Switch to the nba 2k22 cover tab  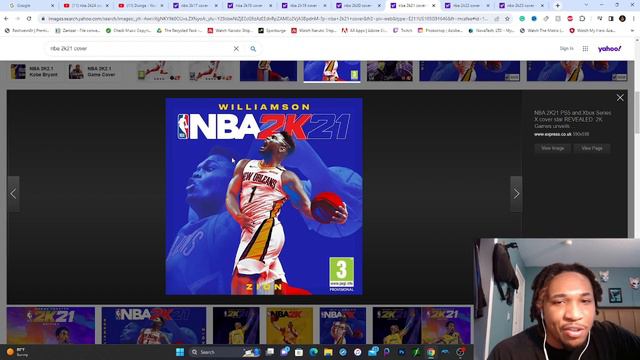coord(467,6)
